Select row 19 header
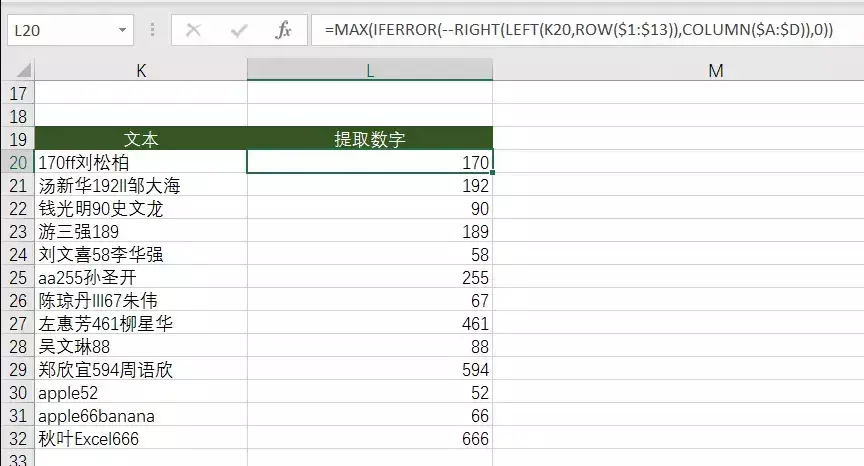 point(17,139)
